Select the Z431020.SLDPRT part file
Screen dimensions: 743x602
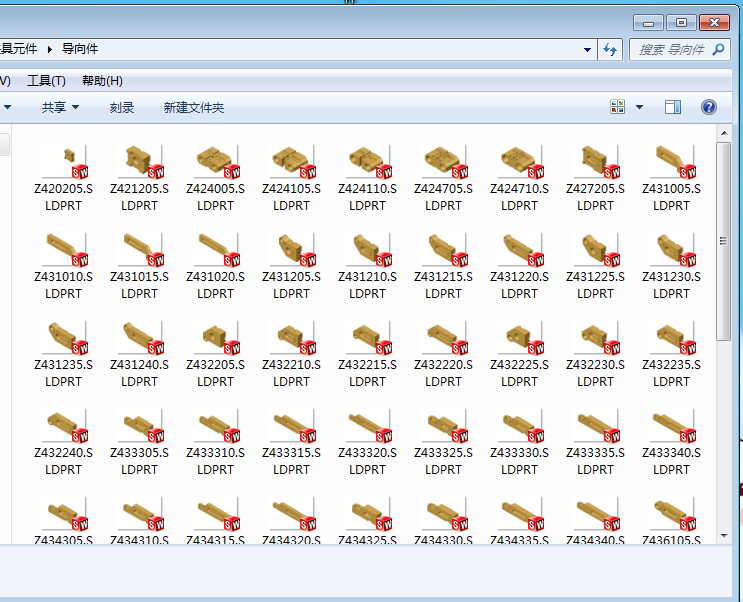pos(216,266)
